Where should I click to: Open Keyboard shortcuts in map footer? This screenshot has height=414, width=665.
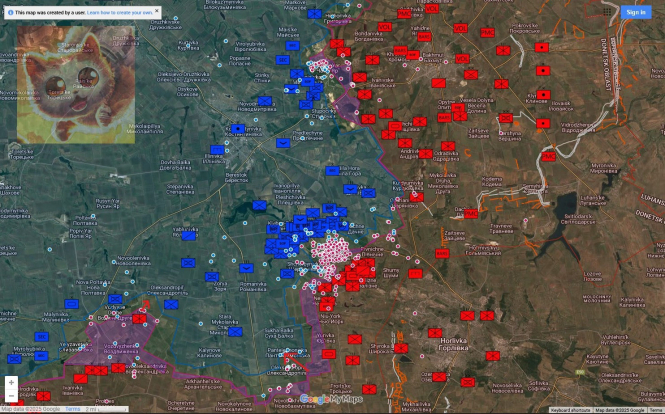pyautogui.click(x=572, y=410)
